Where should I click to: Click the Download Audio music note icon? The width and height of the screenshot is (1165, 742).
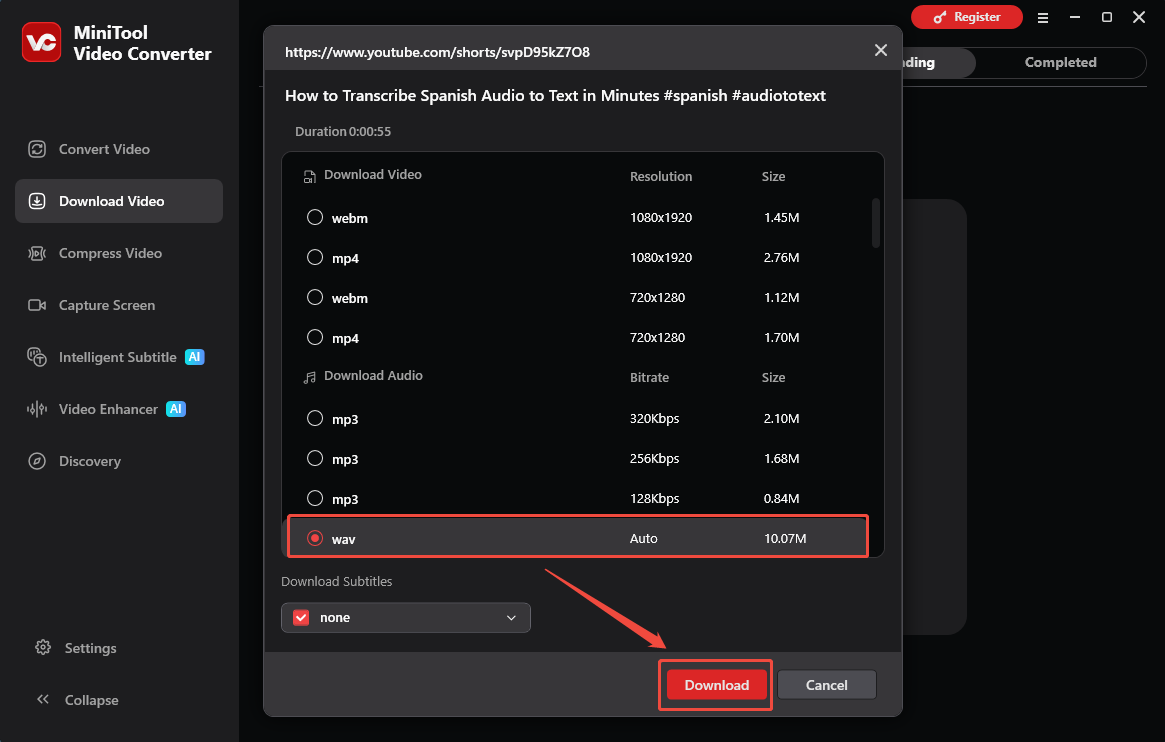309,378
